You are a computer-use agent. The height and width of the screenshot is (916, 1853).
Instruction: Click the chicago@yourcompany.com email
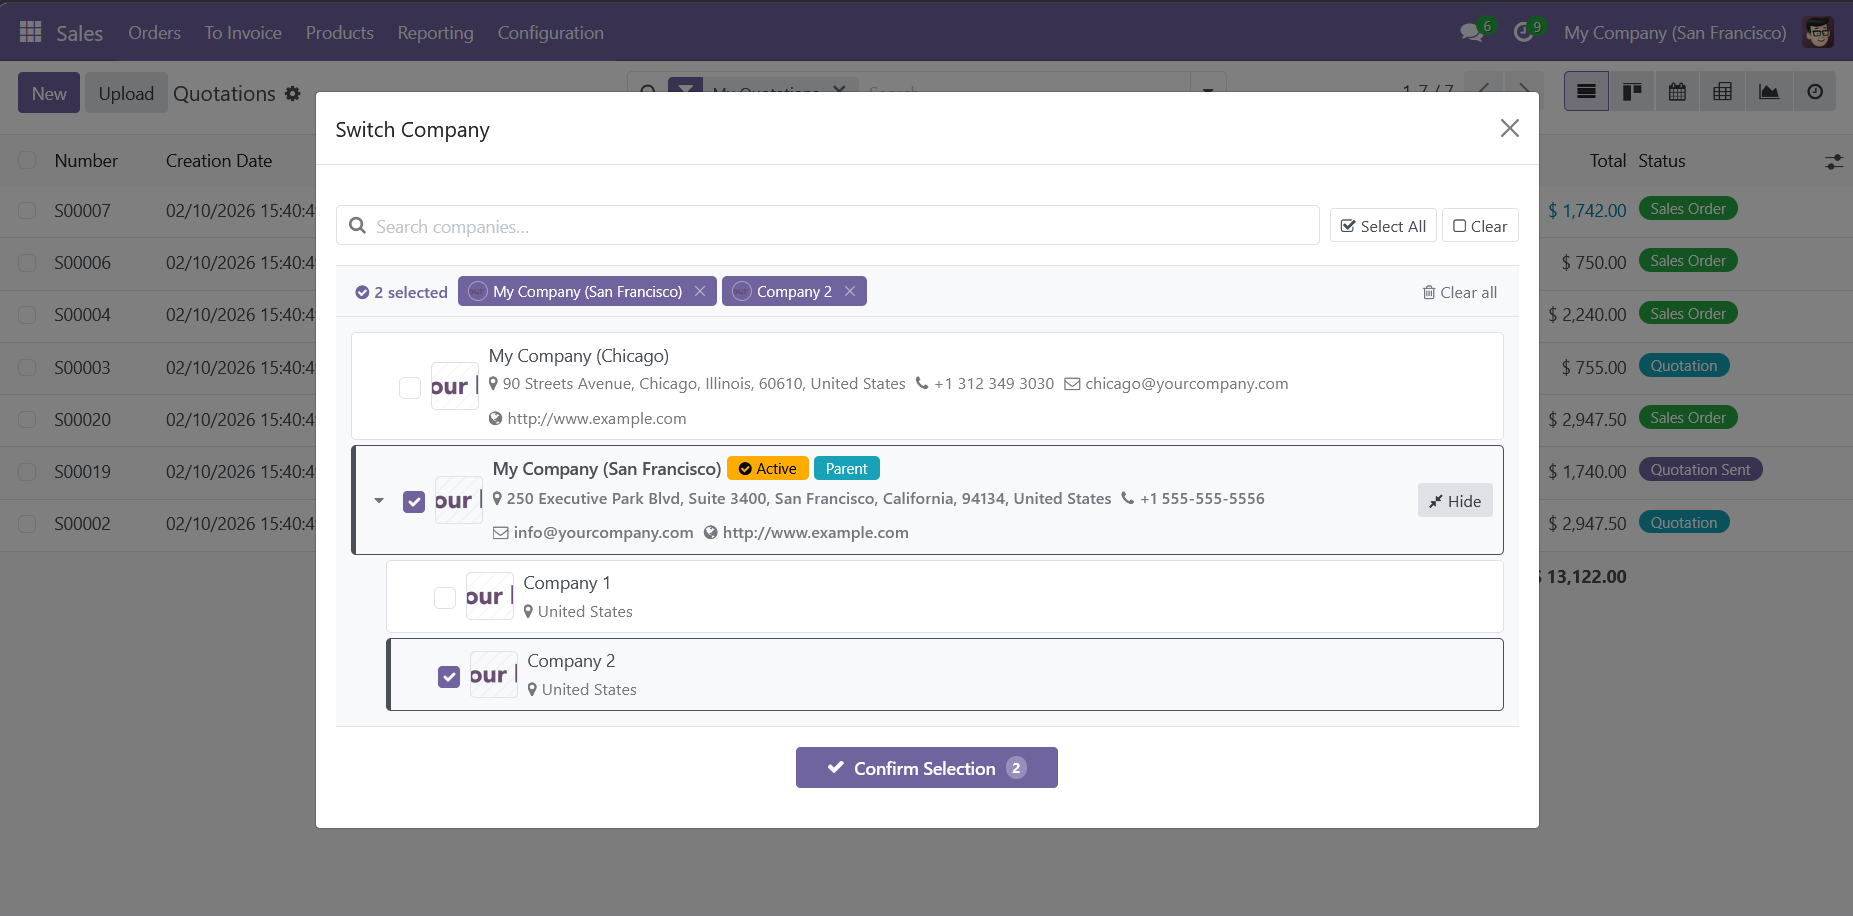tap(1187, 383)
